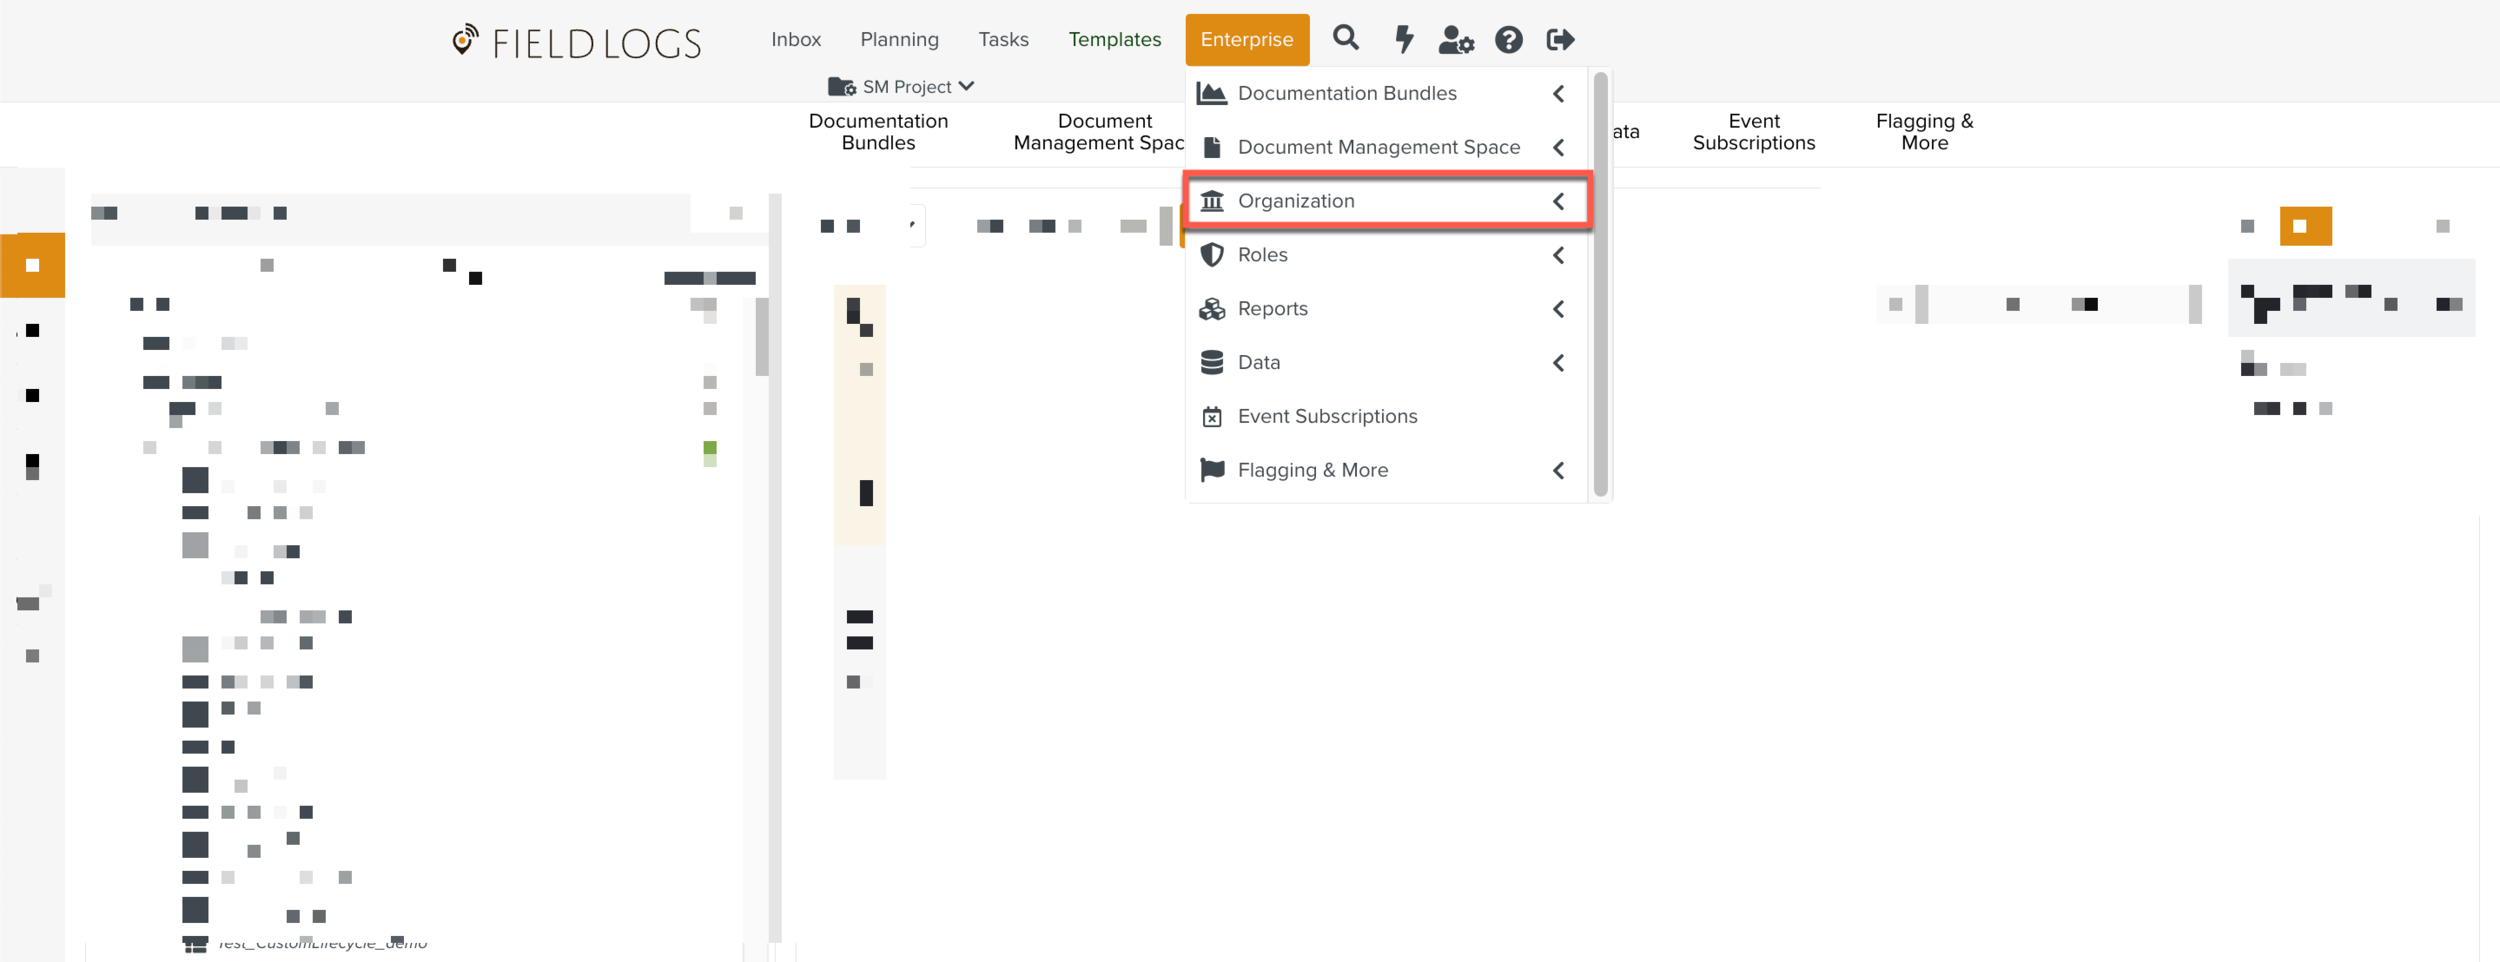The width and height of the screenshot is (2500, 962).
Task: Open the SM Project dropdown
Action: (902, 87)
